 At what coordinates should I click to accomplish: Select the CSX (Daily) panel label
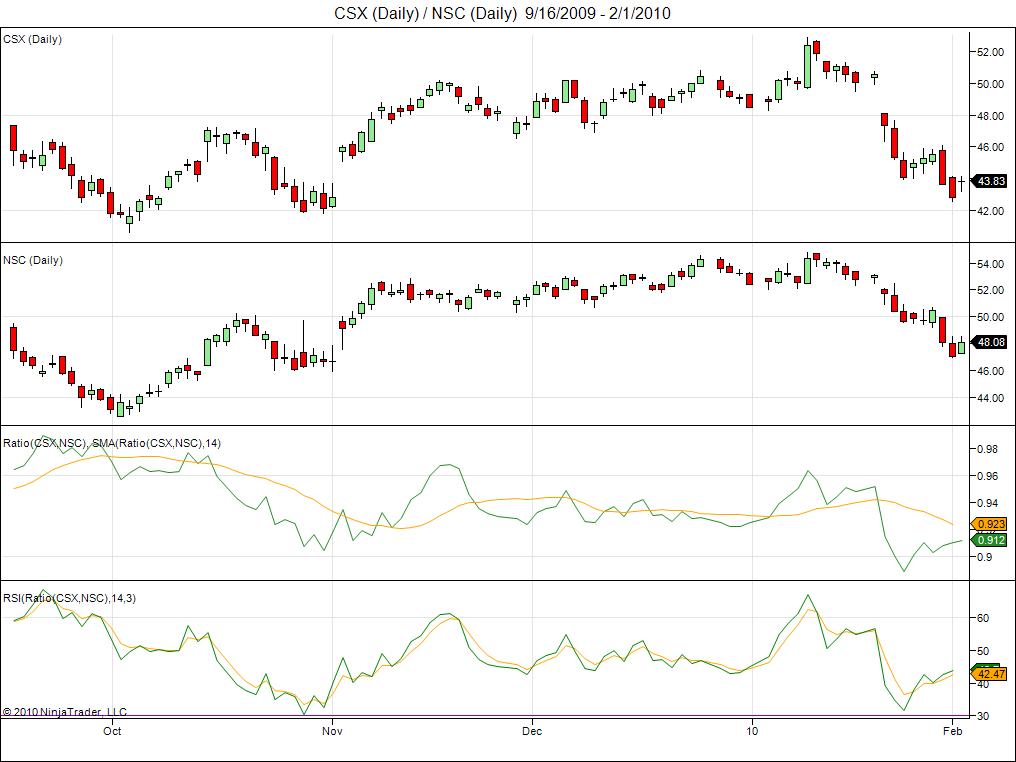click(x=32, y=40)
